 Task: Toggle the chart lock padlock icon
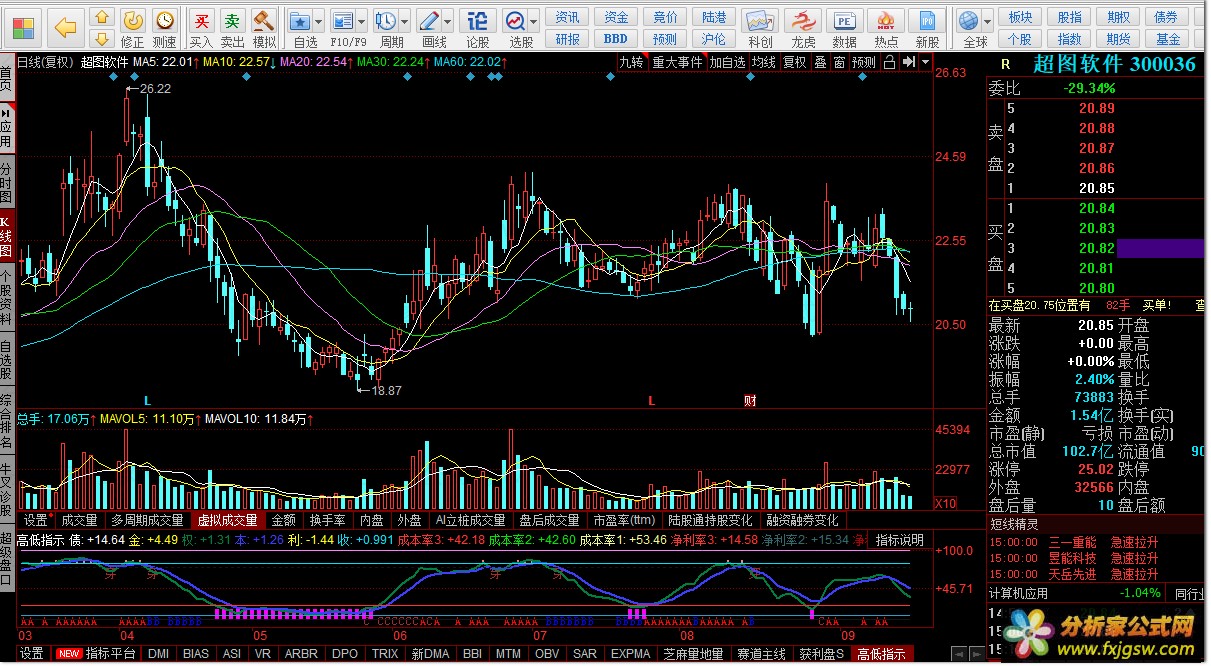[x=889, y=62]
